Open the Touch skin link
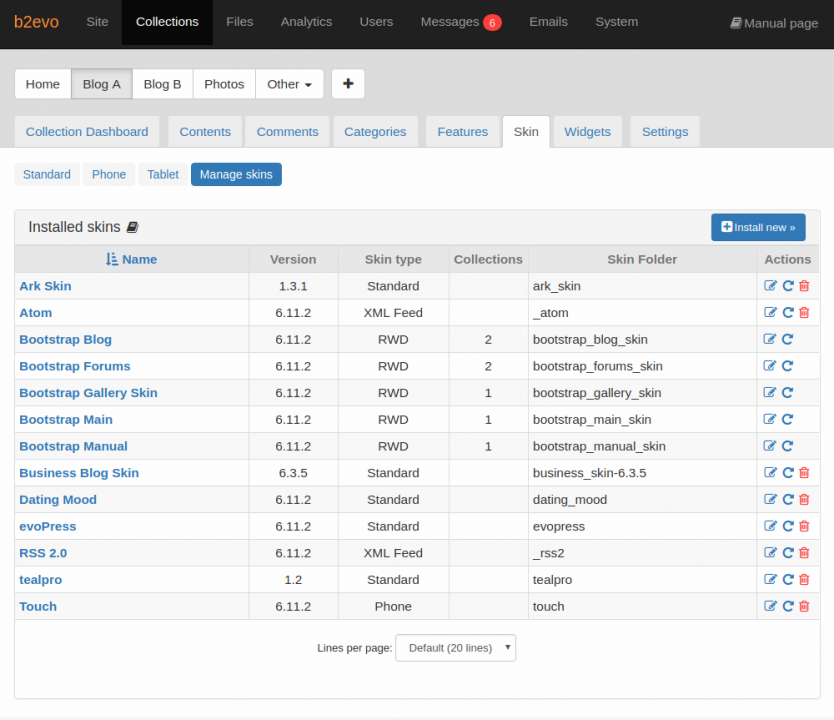This screenshot has height=720, width=834. coord(38,606)
